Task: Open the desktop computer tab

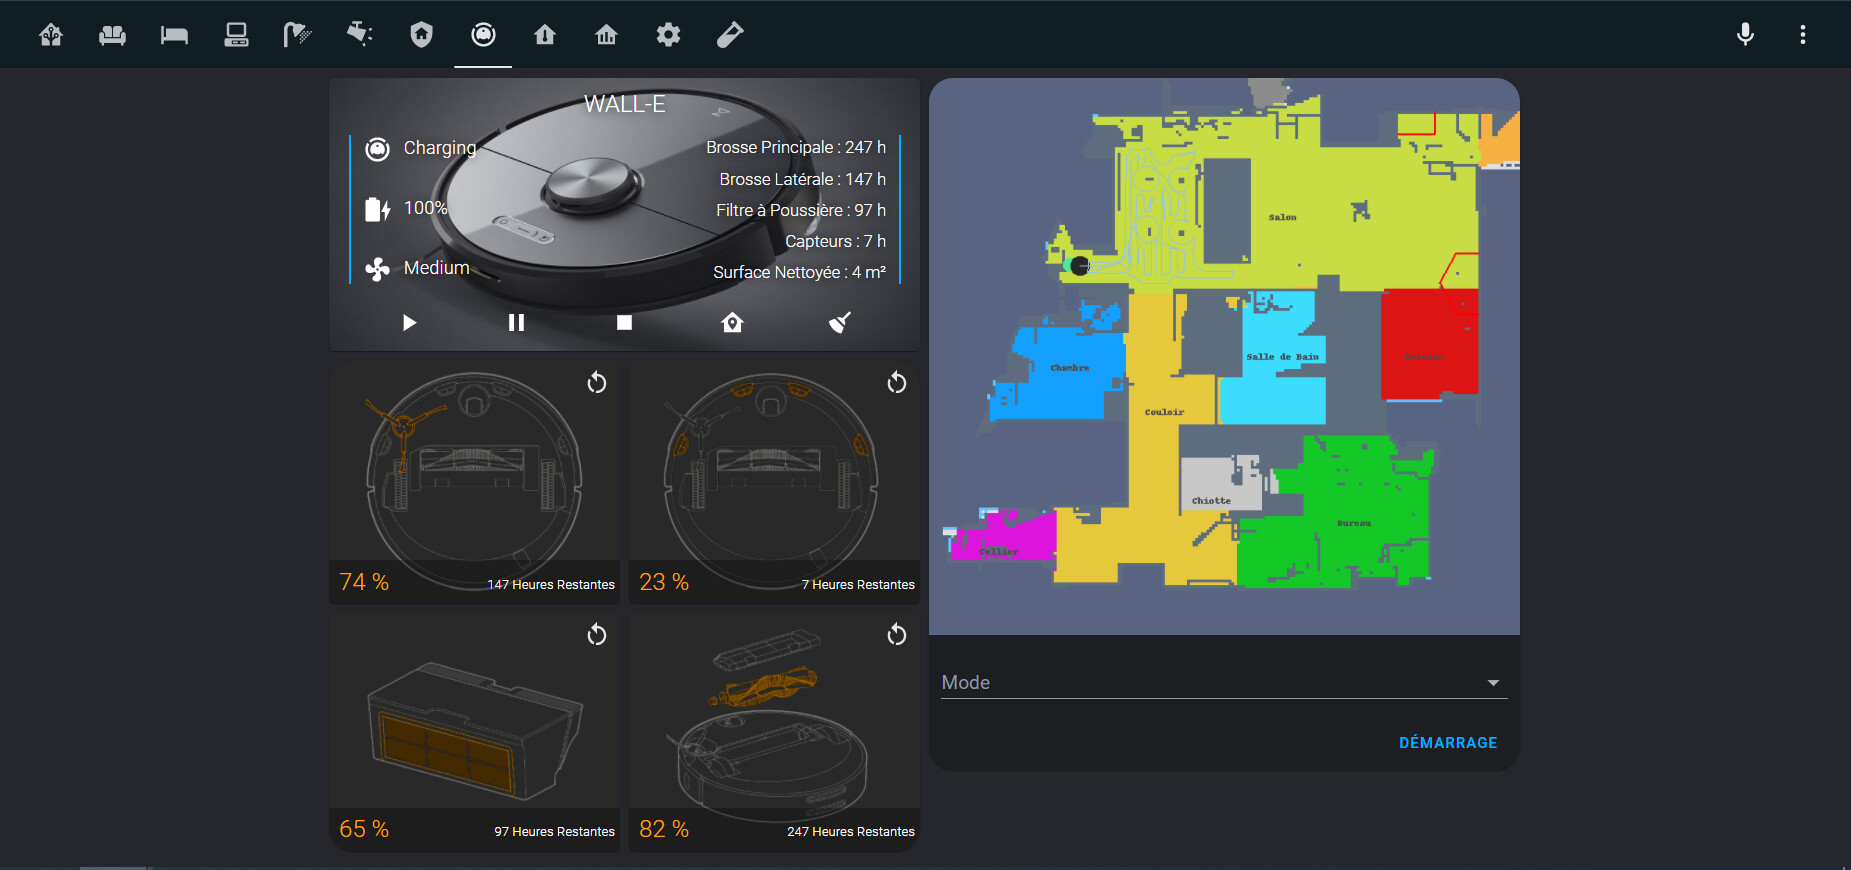Action: click(x=236, y=35)
